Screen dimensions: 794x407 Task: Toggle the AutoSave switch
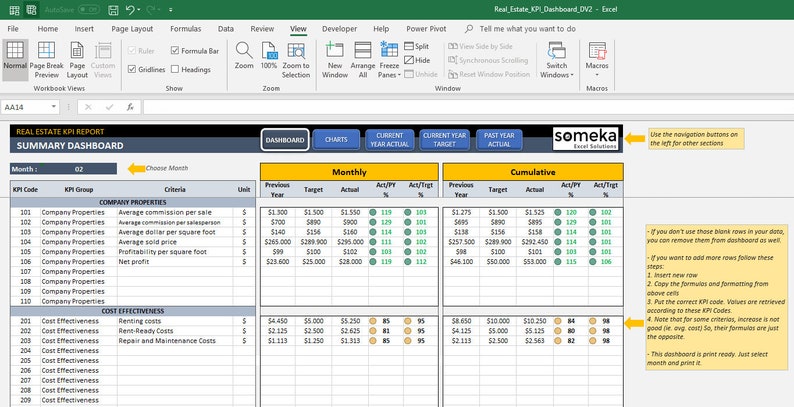point(89,10)
